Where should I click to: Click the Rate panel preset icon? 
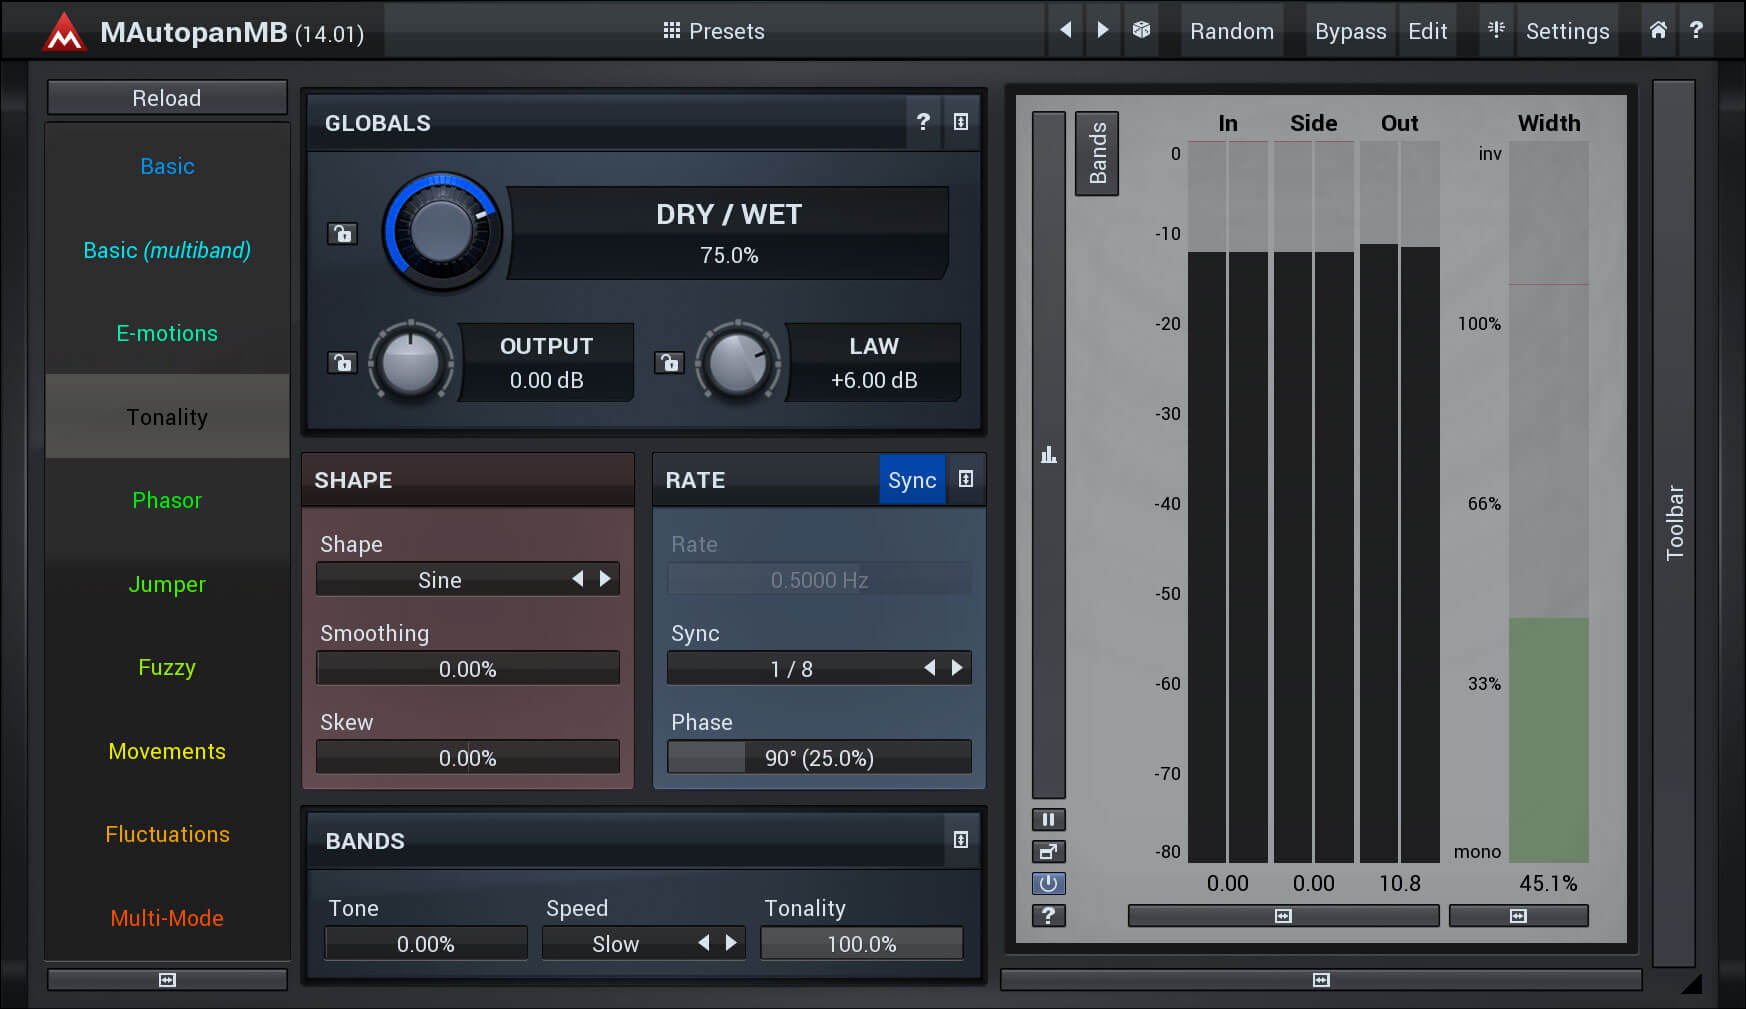point(966,479)
